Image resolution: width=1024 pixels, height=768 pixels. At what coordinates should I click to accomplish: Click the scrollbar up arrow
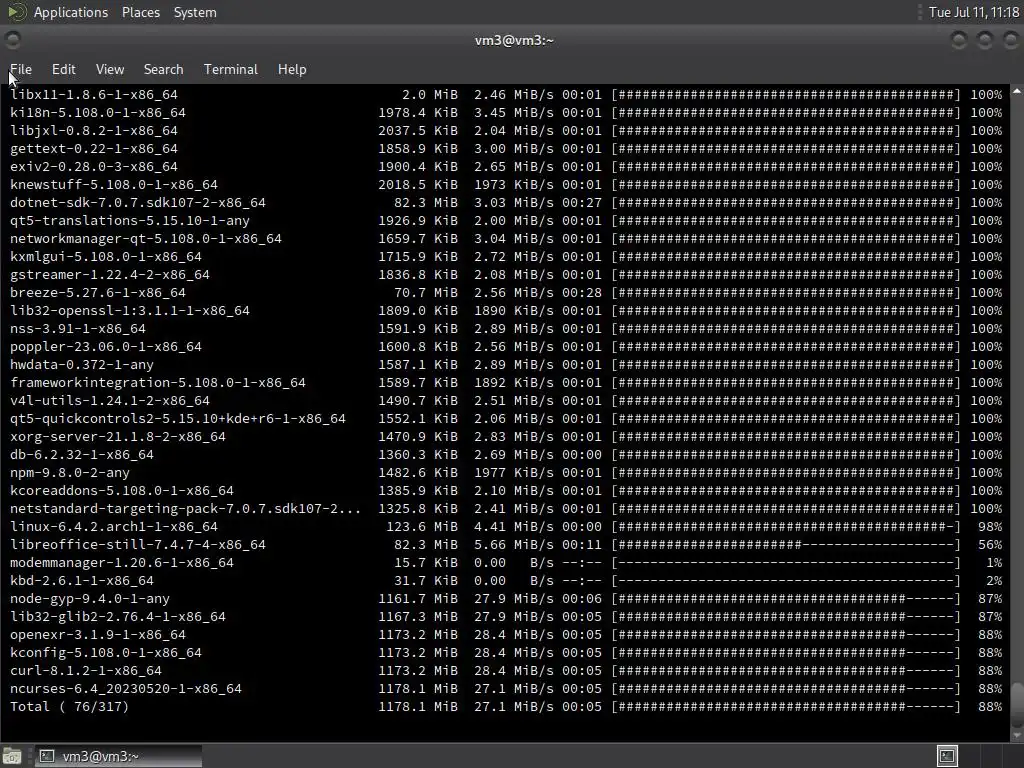coord(1017,92)
